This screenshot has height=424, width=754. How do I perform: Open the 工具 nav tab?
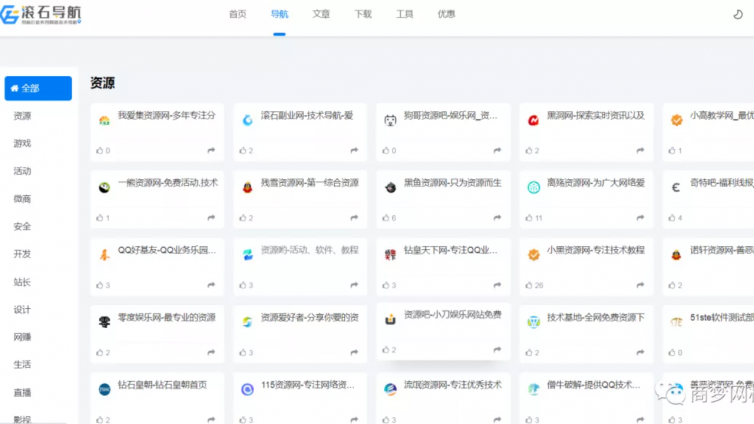[x=404, y=14]
